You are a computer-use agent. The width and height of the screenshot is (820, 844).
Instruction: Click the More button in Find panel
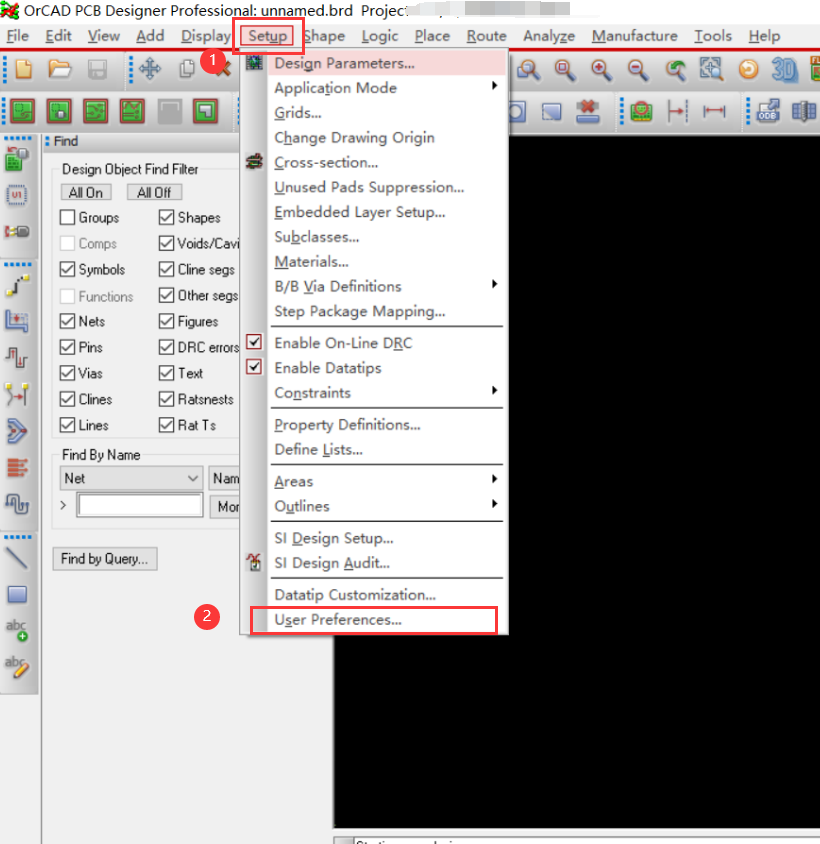tap(226, 507)
